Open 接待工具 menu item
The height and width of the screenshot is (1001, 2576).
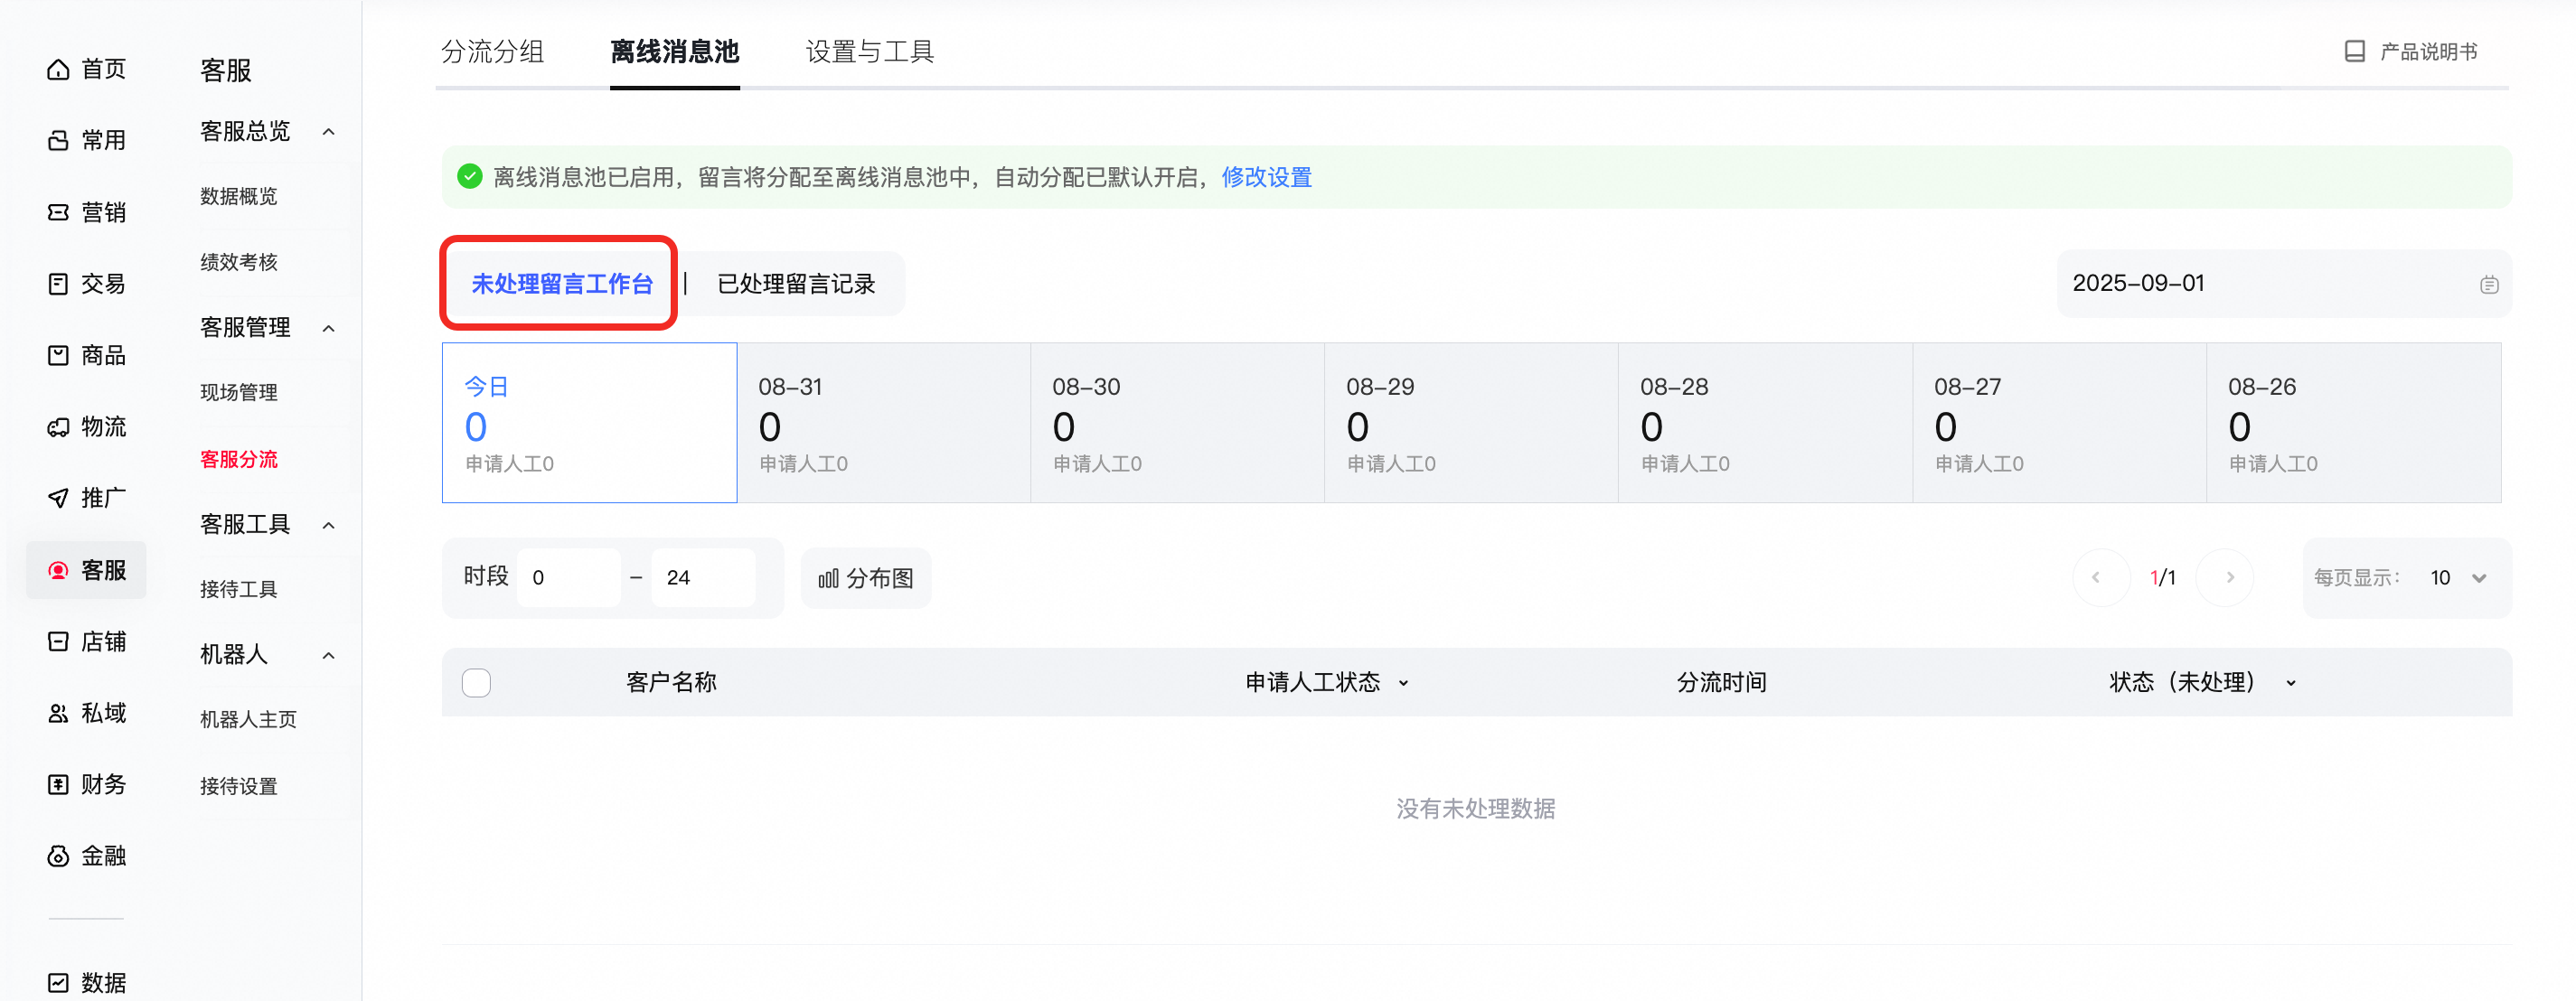click(x=239, y=590)
